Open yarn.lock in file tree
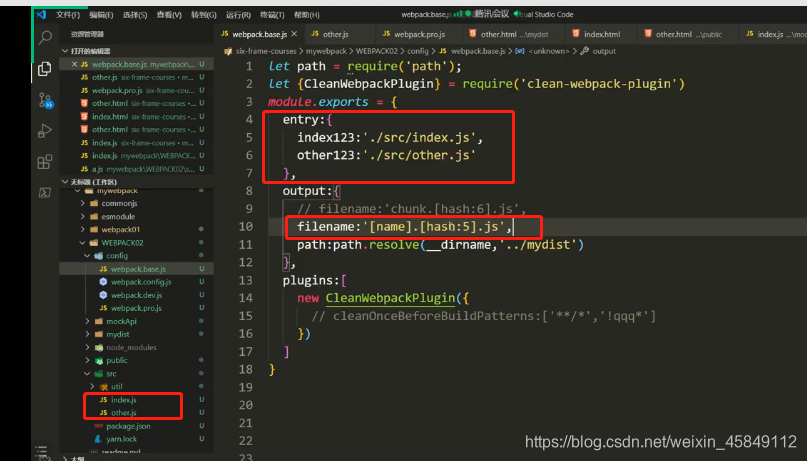The height and width of the screenshot is (461, 807). tap(121, 439)
